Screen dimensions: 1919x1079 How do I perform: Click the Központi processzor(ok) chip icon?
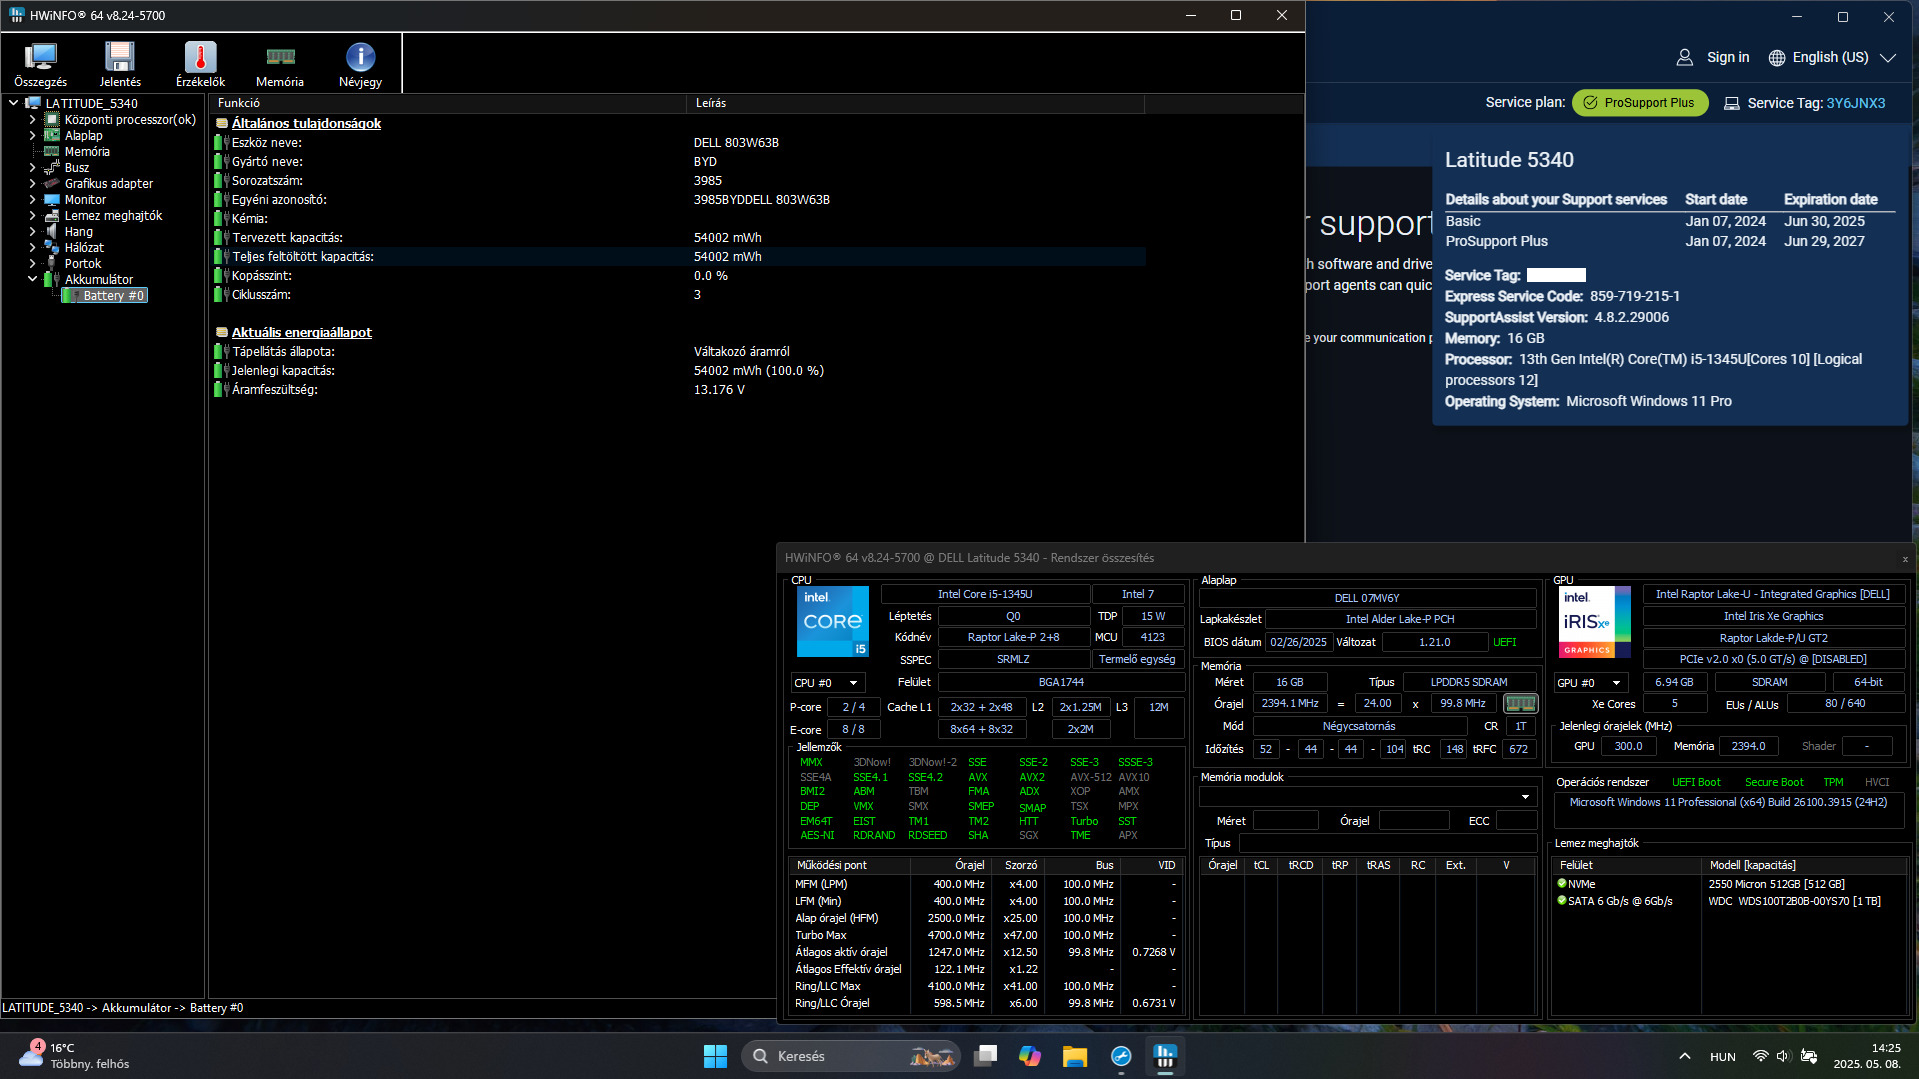tap(52, 119)
